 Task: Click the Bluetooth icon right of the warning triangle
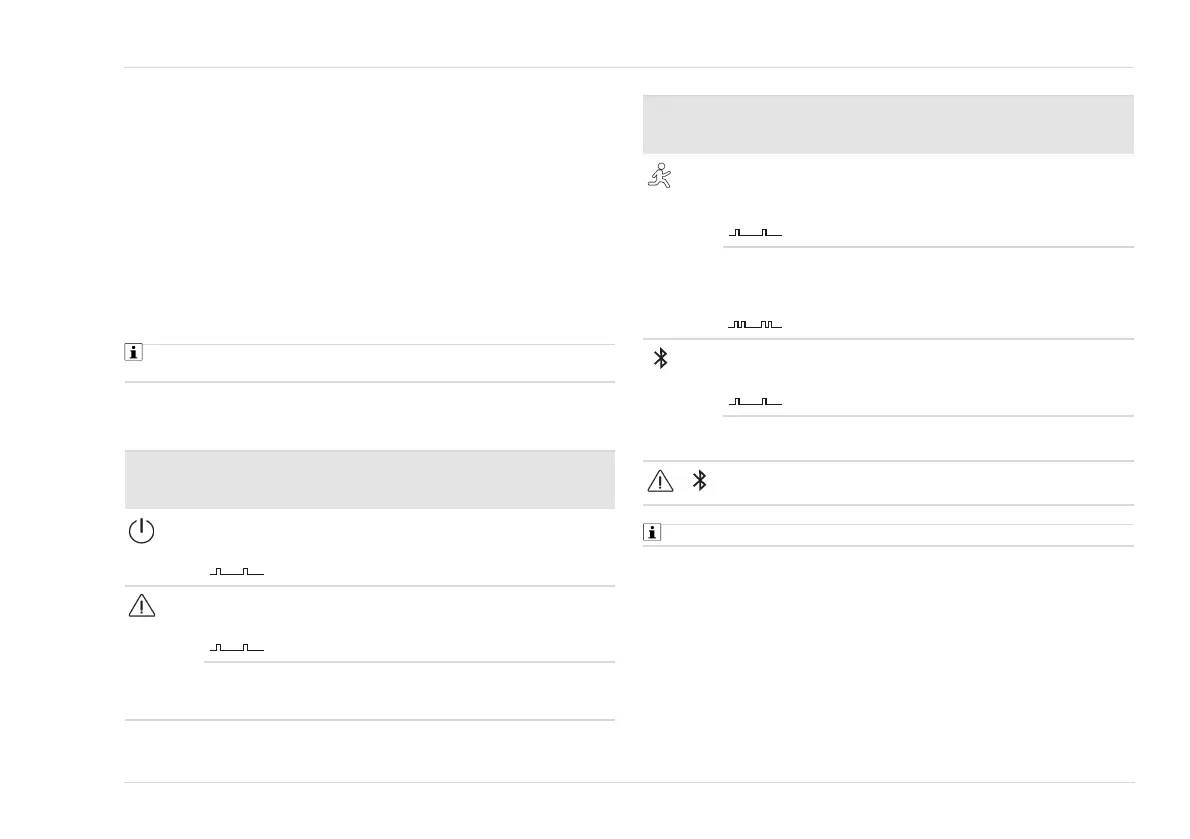coord(700,481)
